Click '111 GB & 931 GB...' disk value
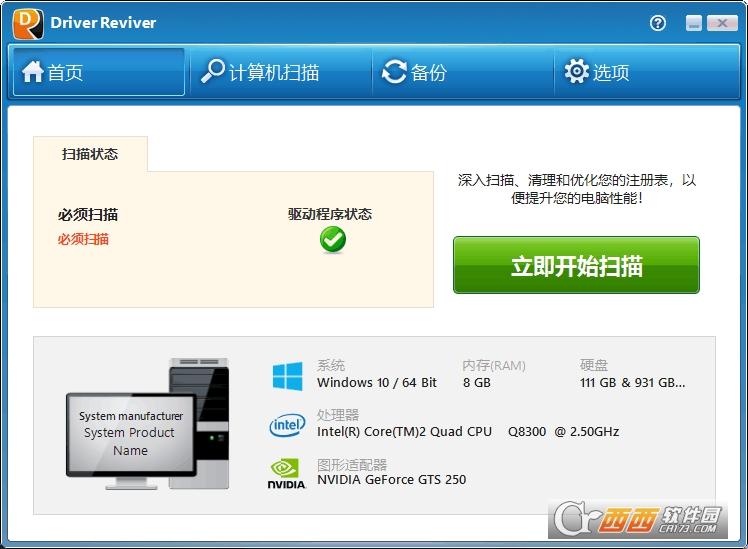Image resolution: width=748 pixels, height=549 pixels. [x=632, y=383]
